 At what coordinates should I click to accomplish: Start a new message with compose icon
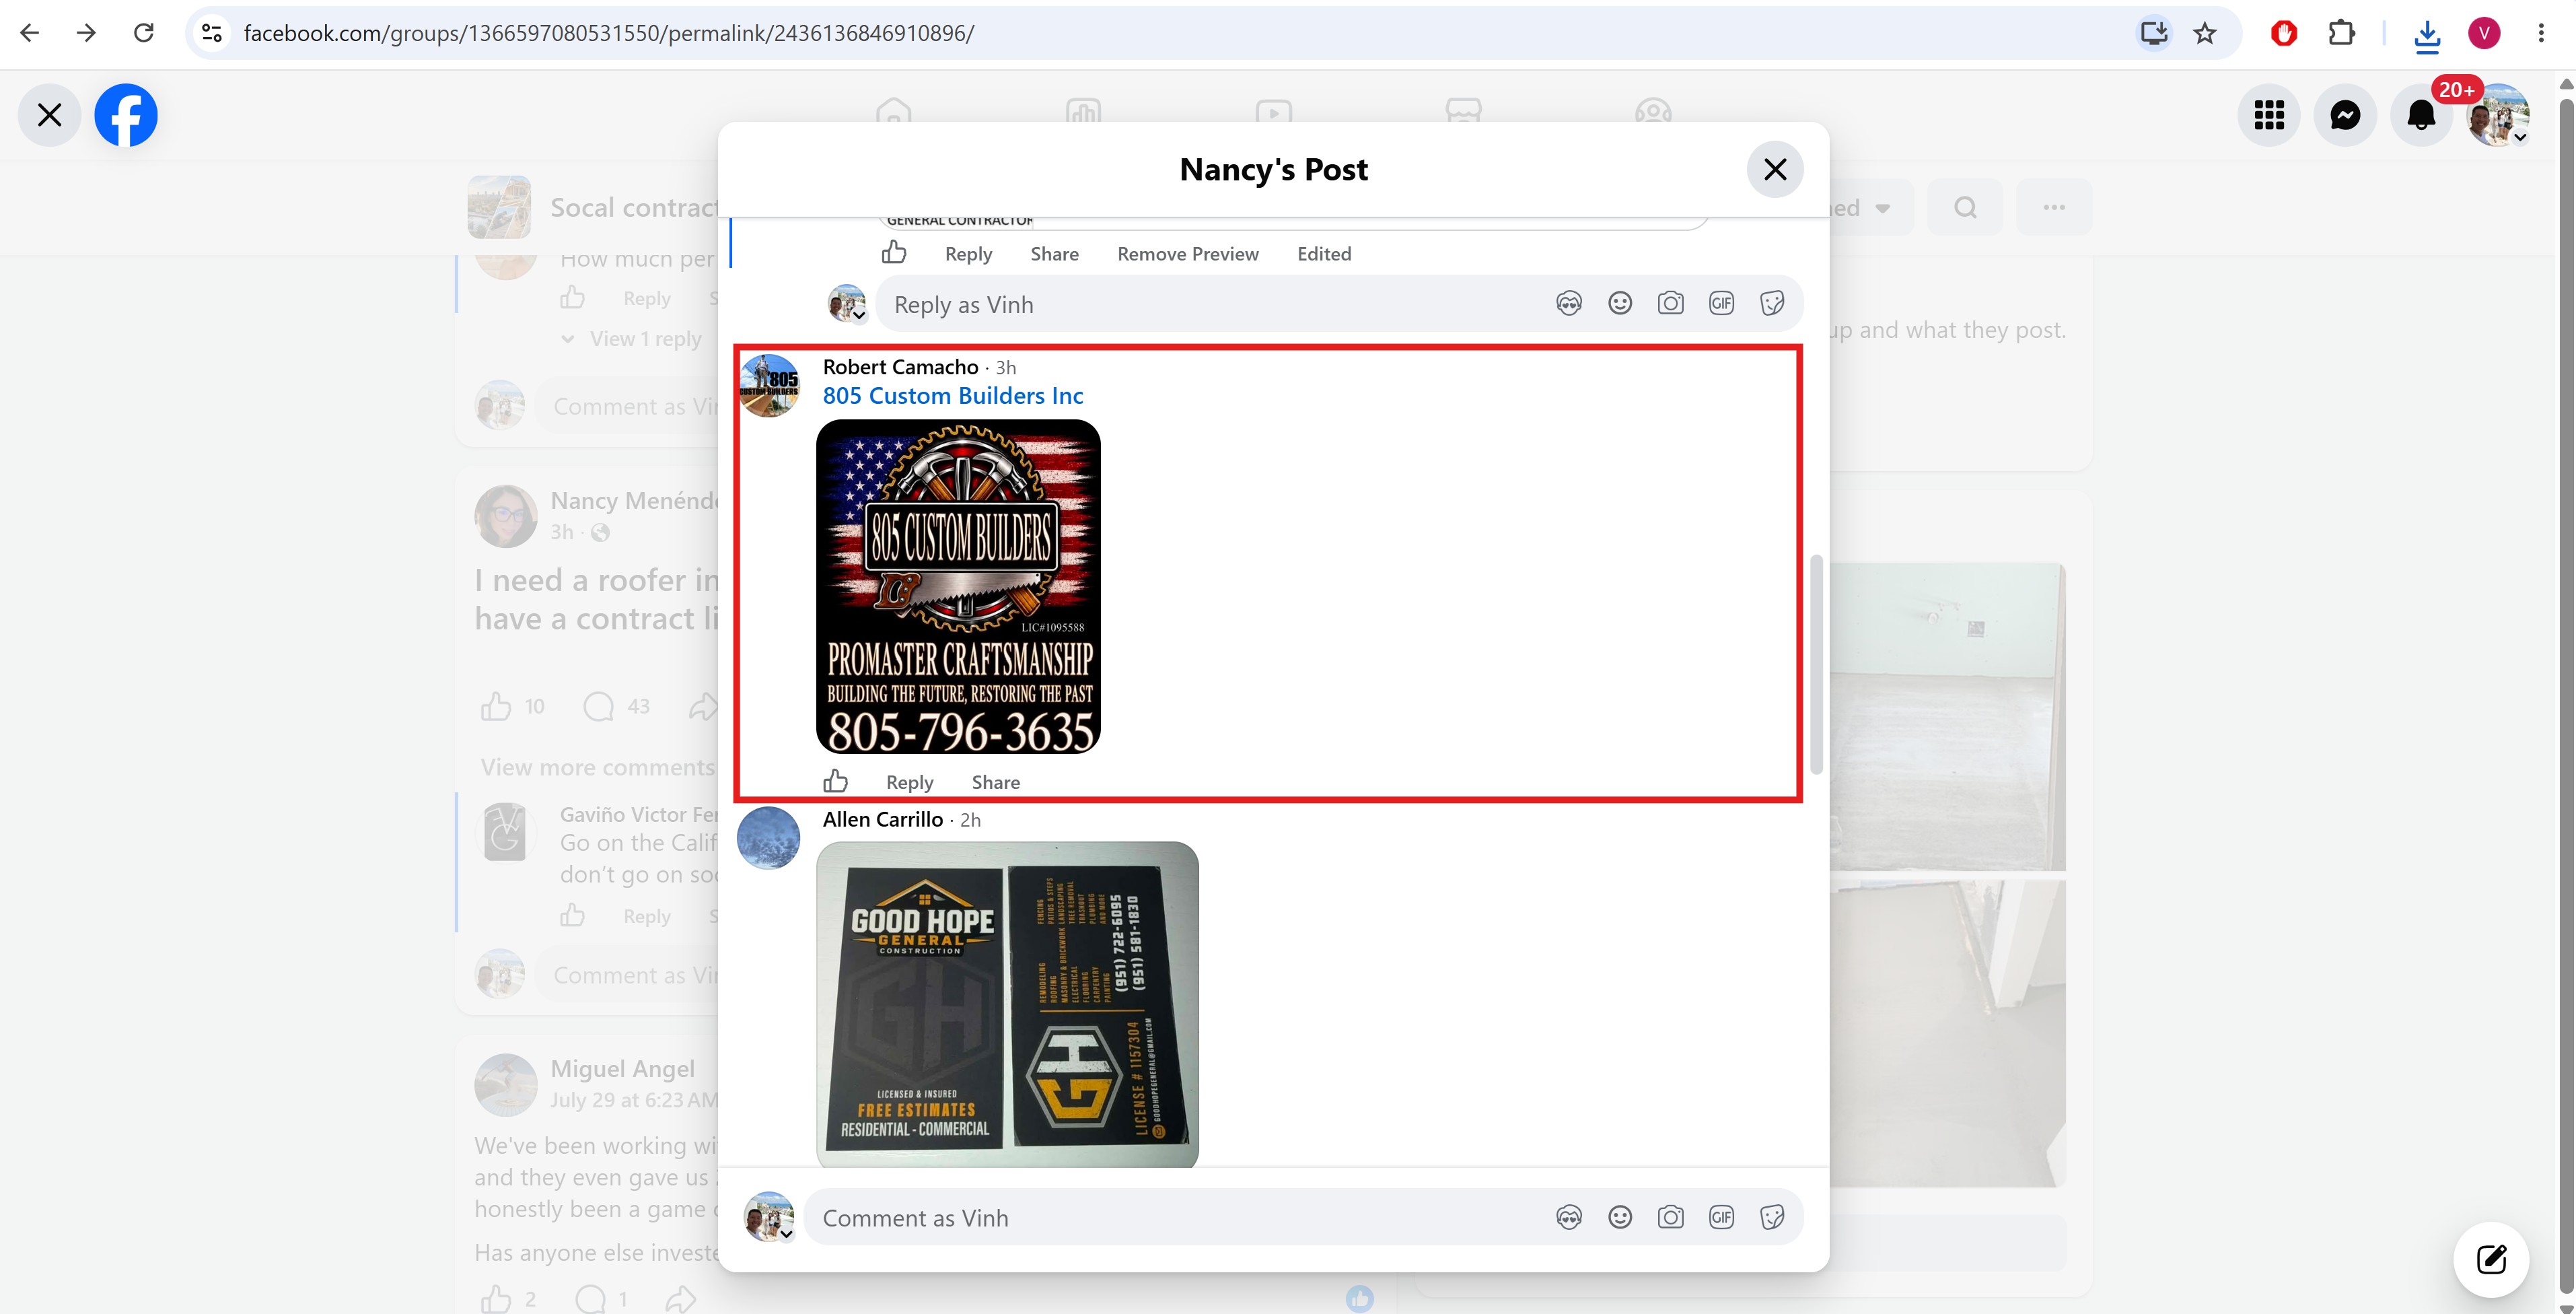coord(2491,1259)
